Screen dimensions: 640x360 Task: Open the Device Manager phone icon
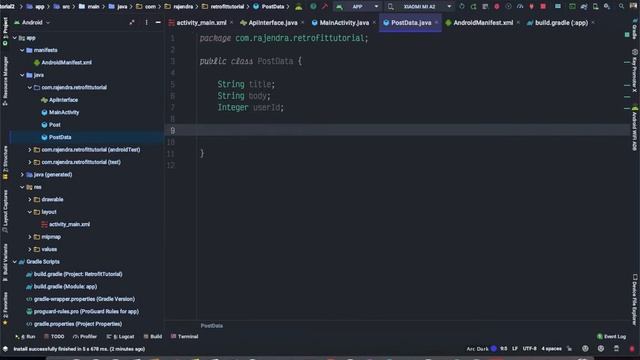[x=596, y=7]
